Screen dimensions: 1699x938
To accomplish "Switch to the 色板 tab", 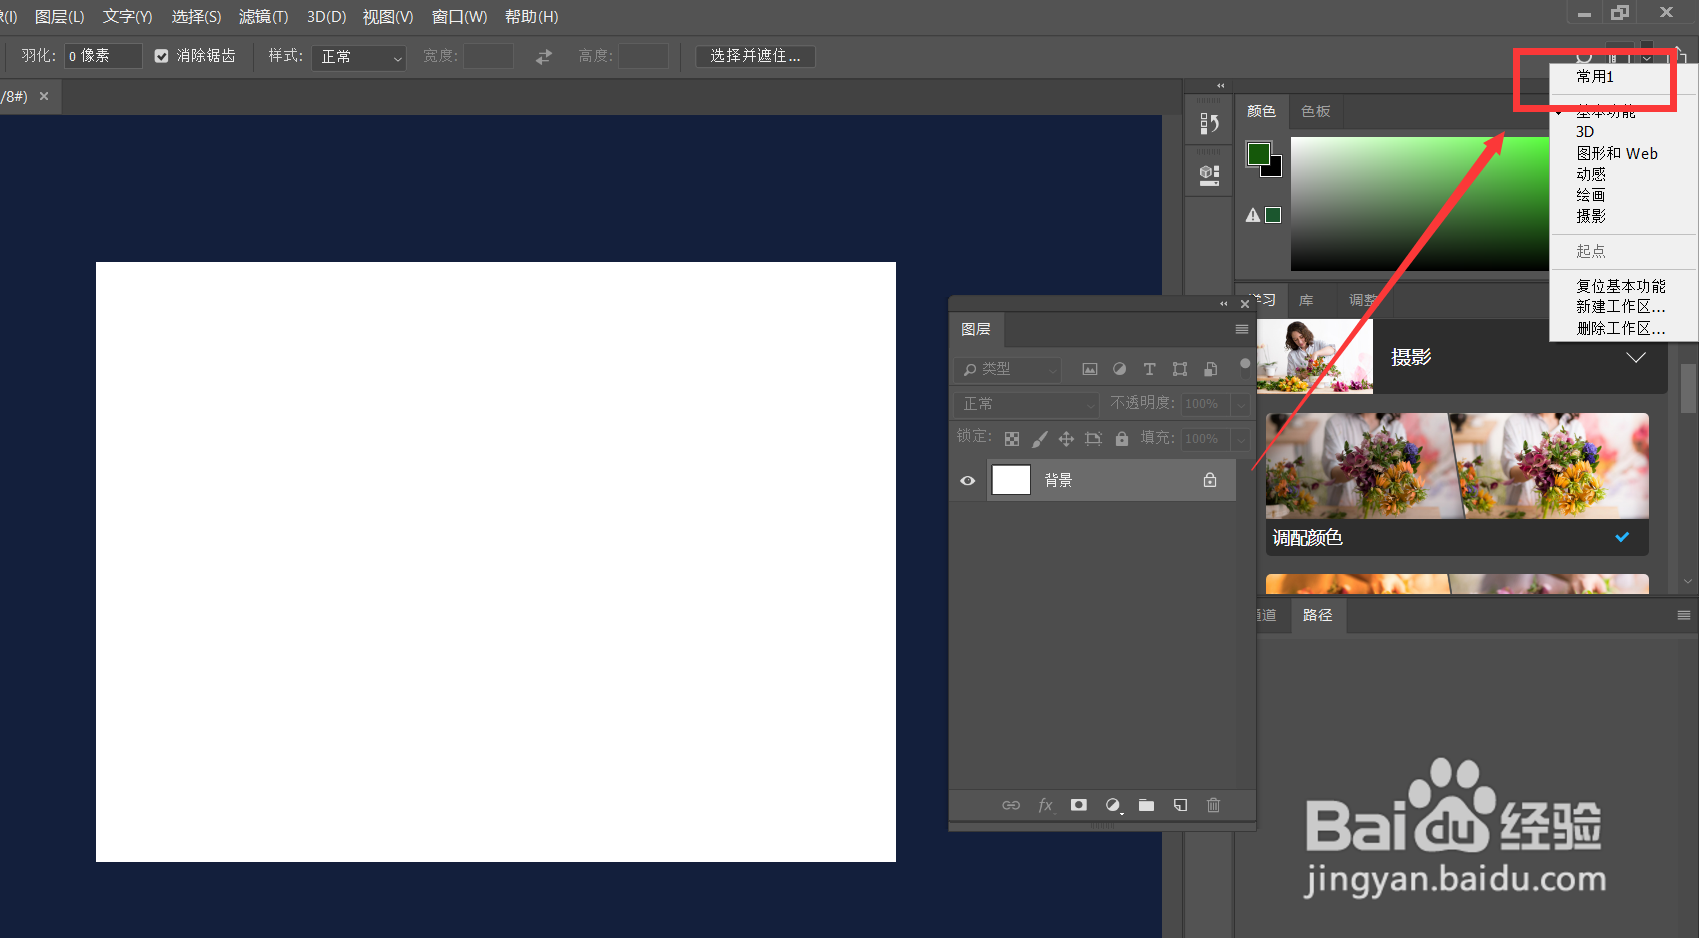I will click(x=1316, y=111).
